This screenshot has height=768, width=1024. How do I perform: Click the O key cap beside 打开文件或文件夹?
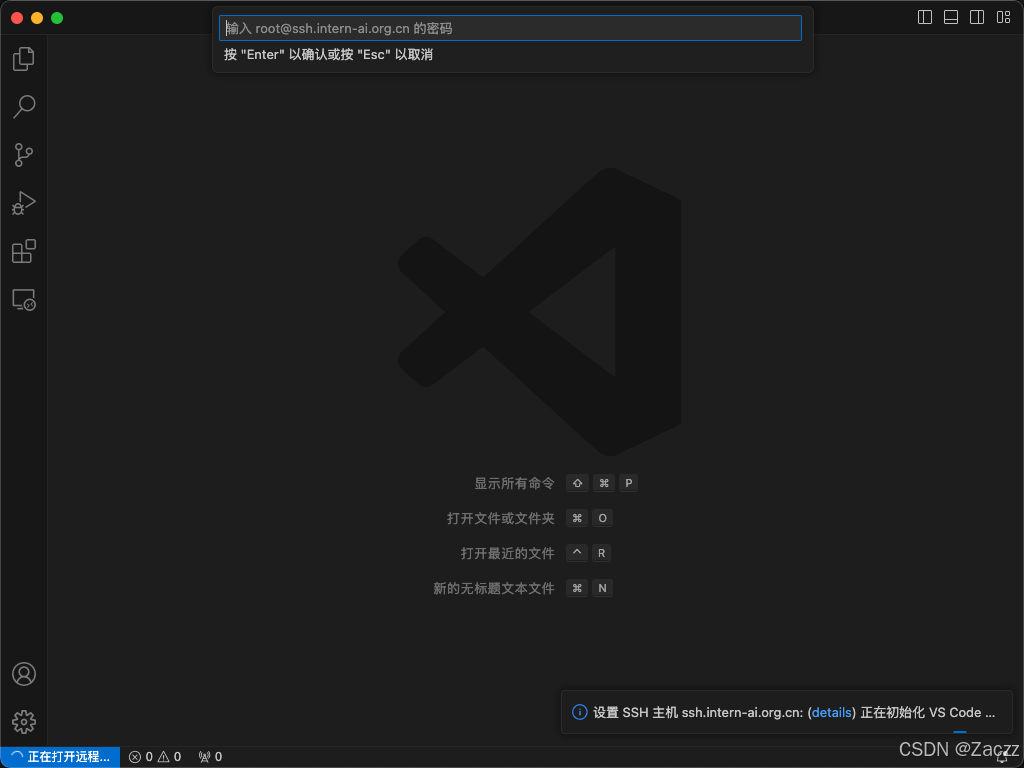(602, 519)
